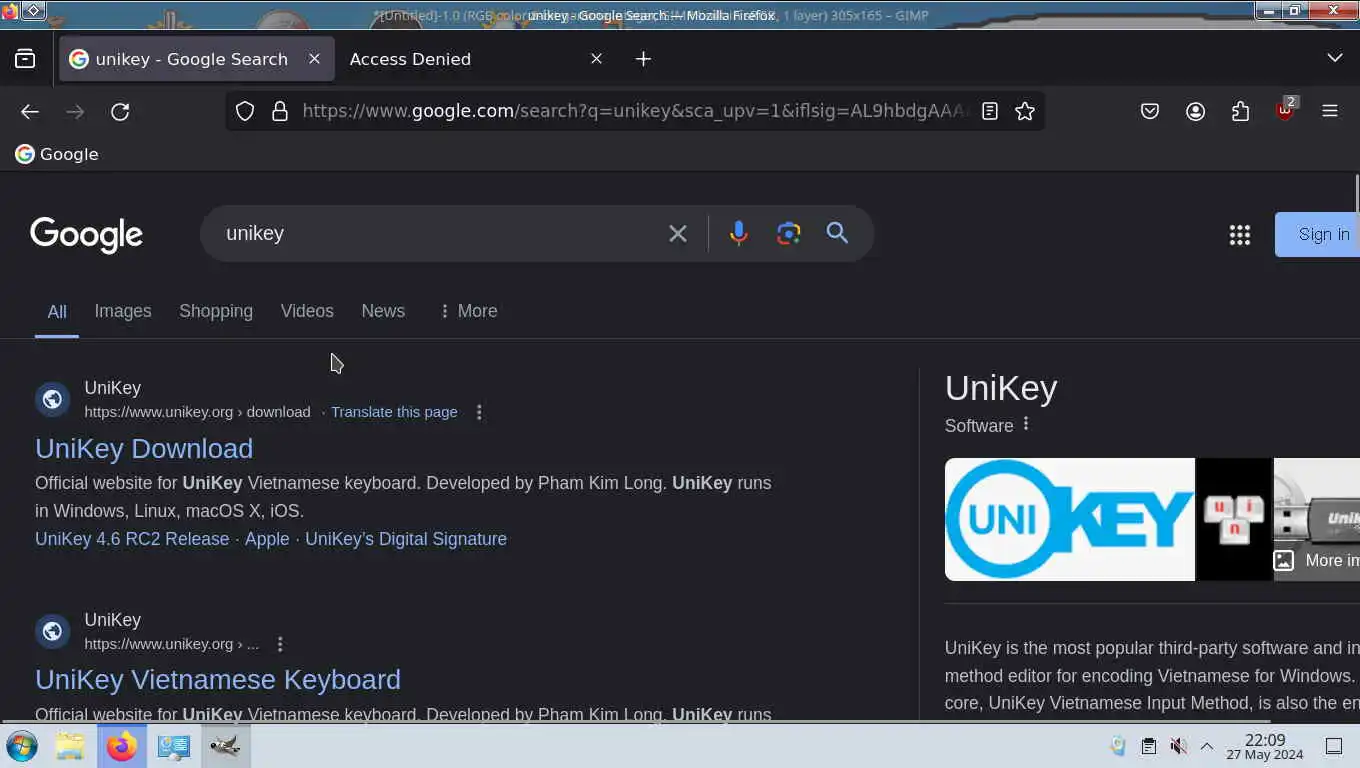
Task: Open UniKey's Digital Signature sublink
Action: (x=406, y=539)
